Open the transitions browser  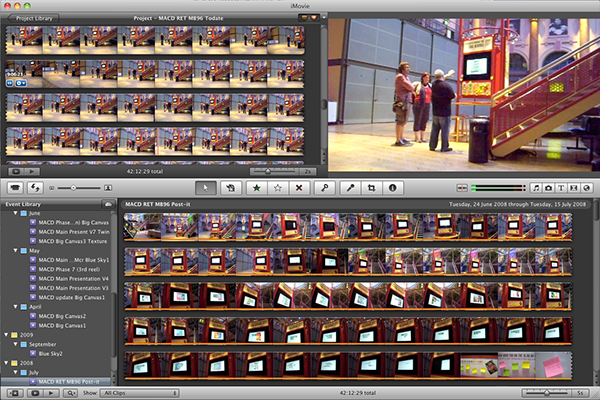coord(573,188)
